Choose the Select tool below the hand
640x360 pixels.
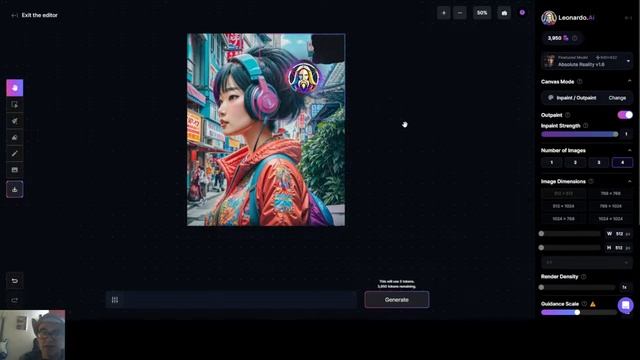[15, 105]
